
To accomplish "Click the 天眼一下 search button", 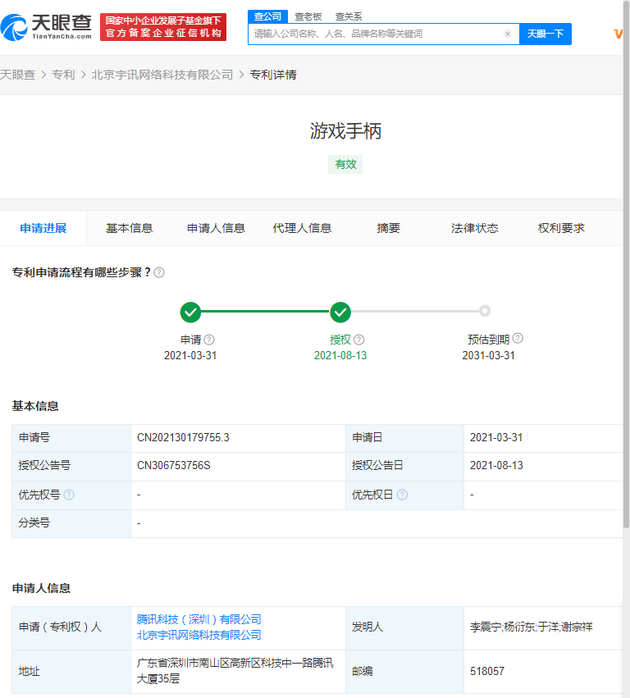I will pyautogui.click(x=545, y=34).
